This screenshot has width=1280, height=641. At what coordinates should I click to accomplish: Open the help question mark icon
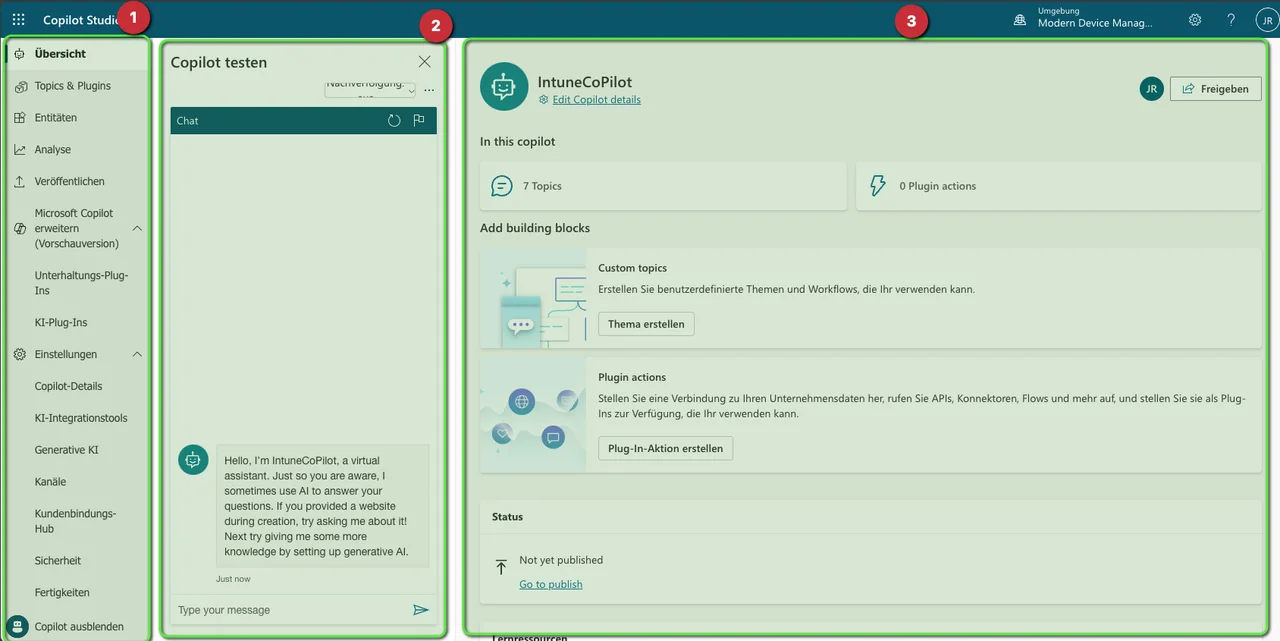1231,20
